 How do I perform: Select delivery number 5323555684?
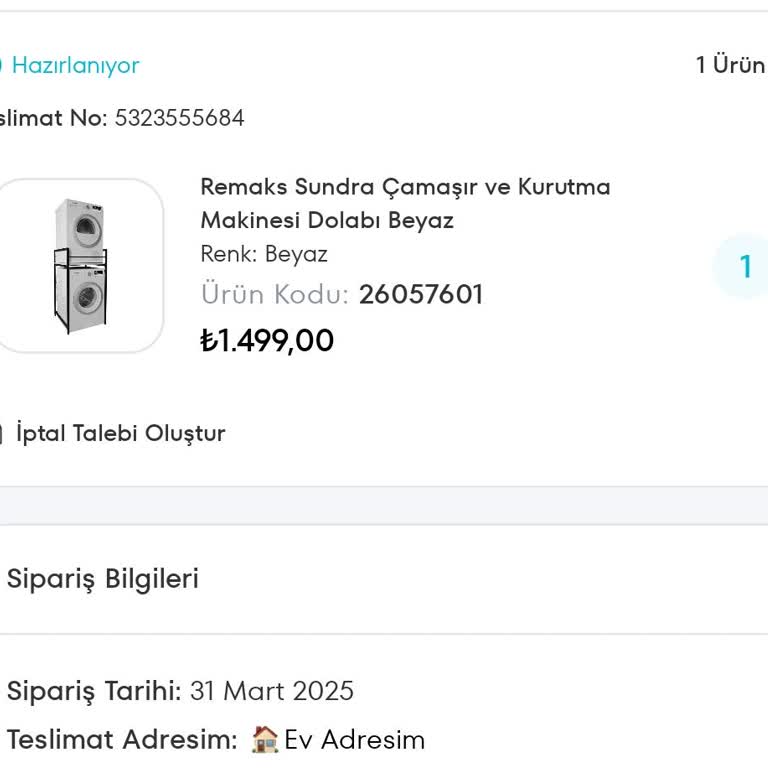(180, 118)
